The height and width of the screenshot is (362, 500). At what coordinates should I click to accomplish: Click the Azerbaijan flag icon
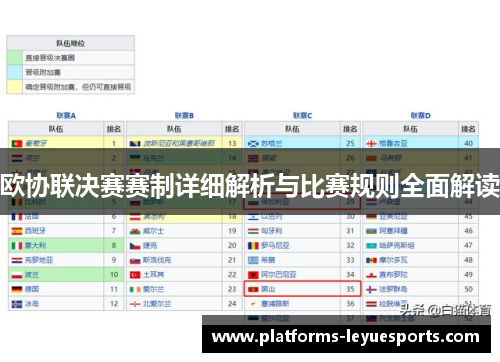tap(371, 231)
